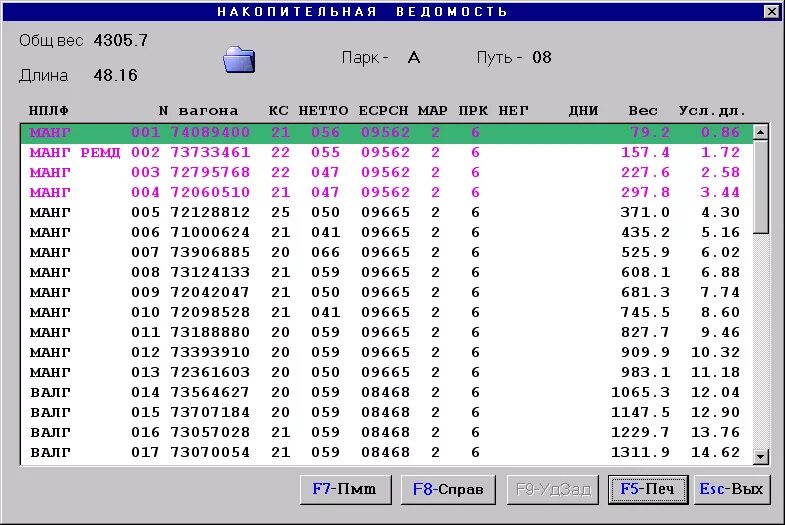Click weight cell 79.2 in highlighted row
This screenshot has width=785, height=525.
[x=650, y=133]
